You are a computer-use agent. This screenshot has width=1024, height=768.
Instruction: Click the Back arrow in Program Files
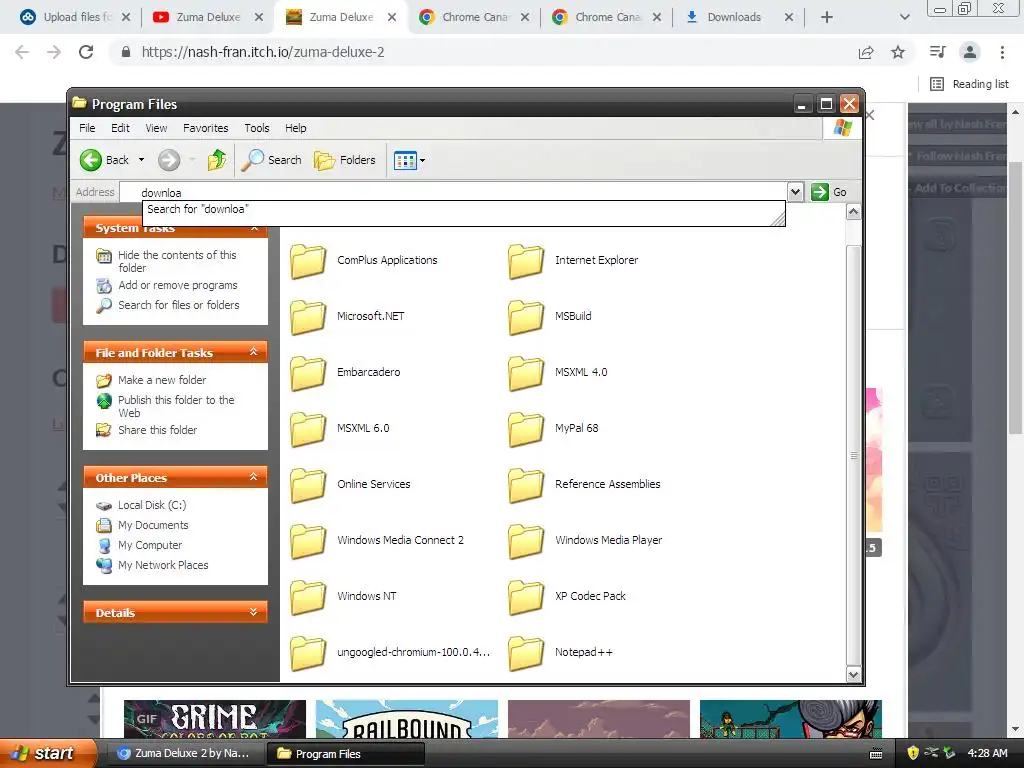click(x=91, y=160)
